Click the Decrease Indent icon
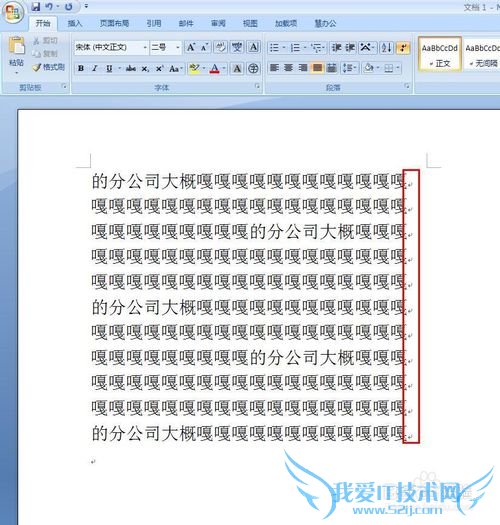The height and width of the screenshot is (525, 500). tap(336, 48)
